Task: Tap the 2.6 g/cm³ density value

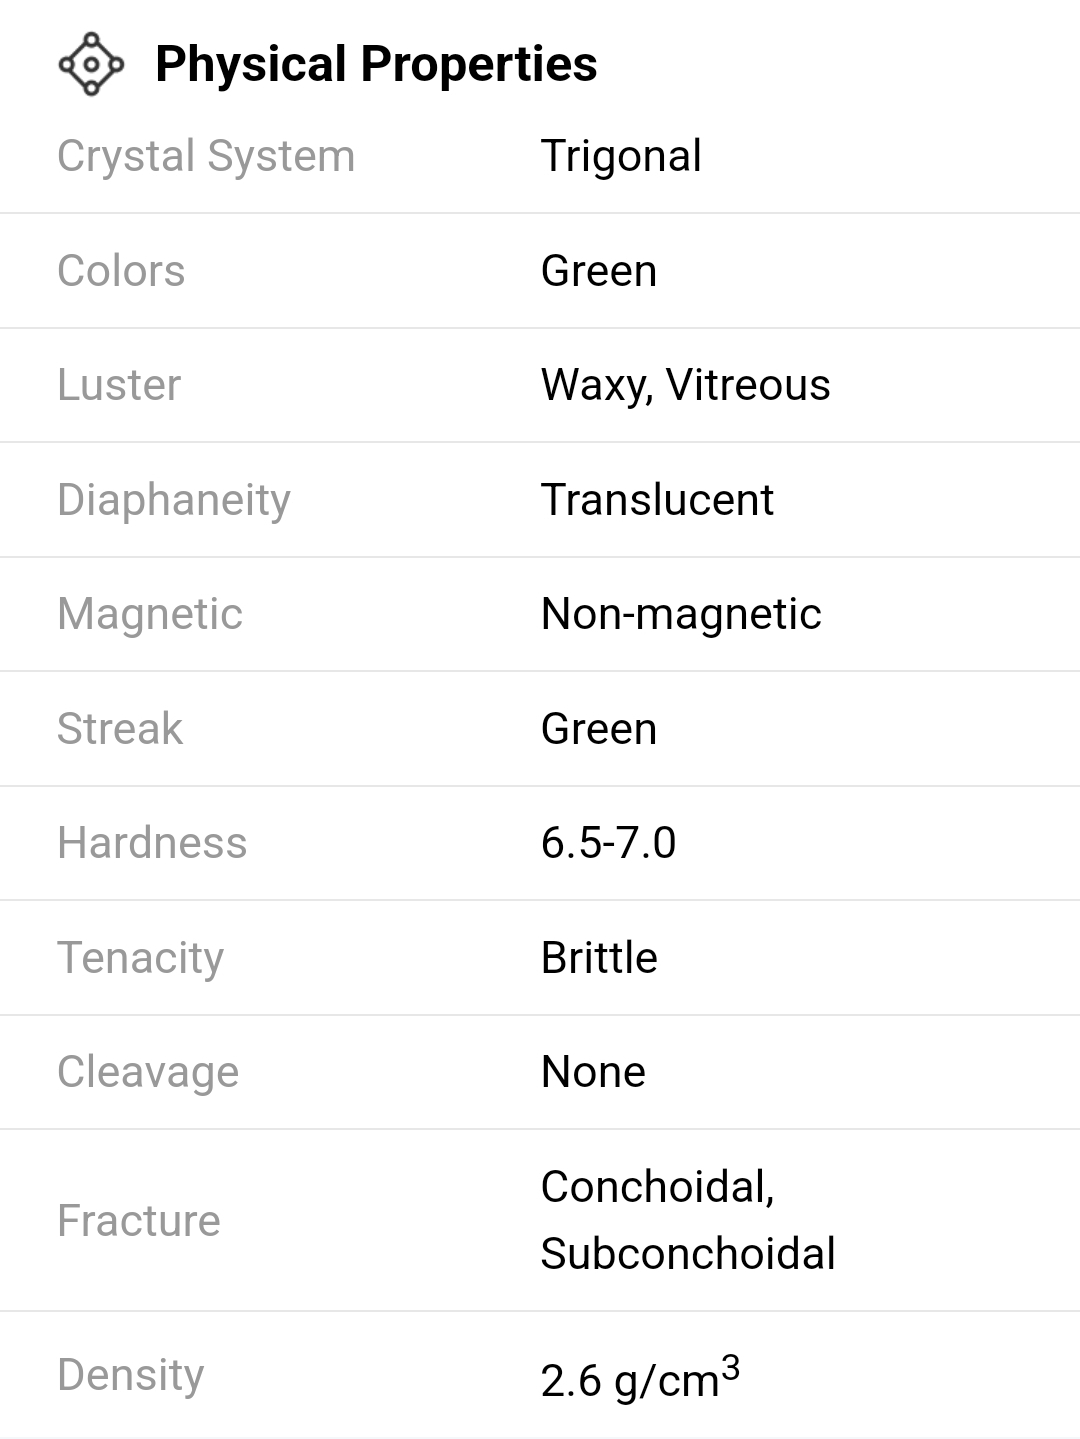Action: coord(640,1378)
